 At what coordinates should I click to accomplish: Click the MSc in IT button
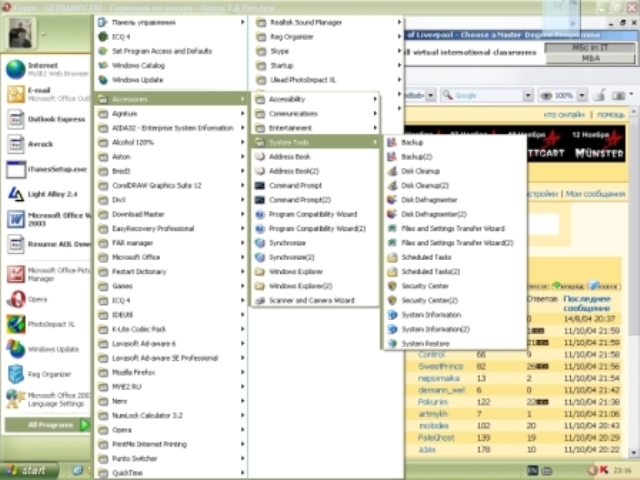tap(590, 48)
